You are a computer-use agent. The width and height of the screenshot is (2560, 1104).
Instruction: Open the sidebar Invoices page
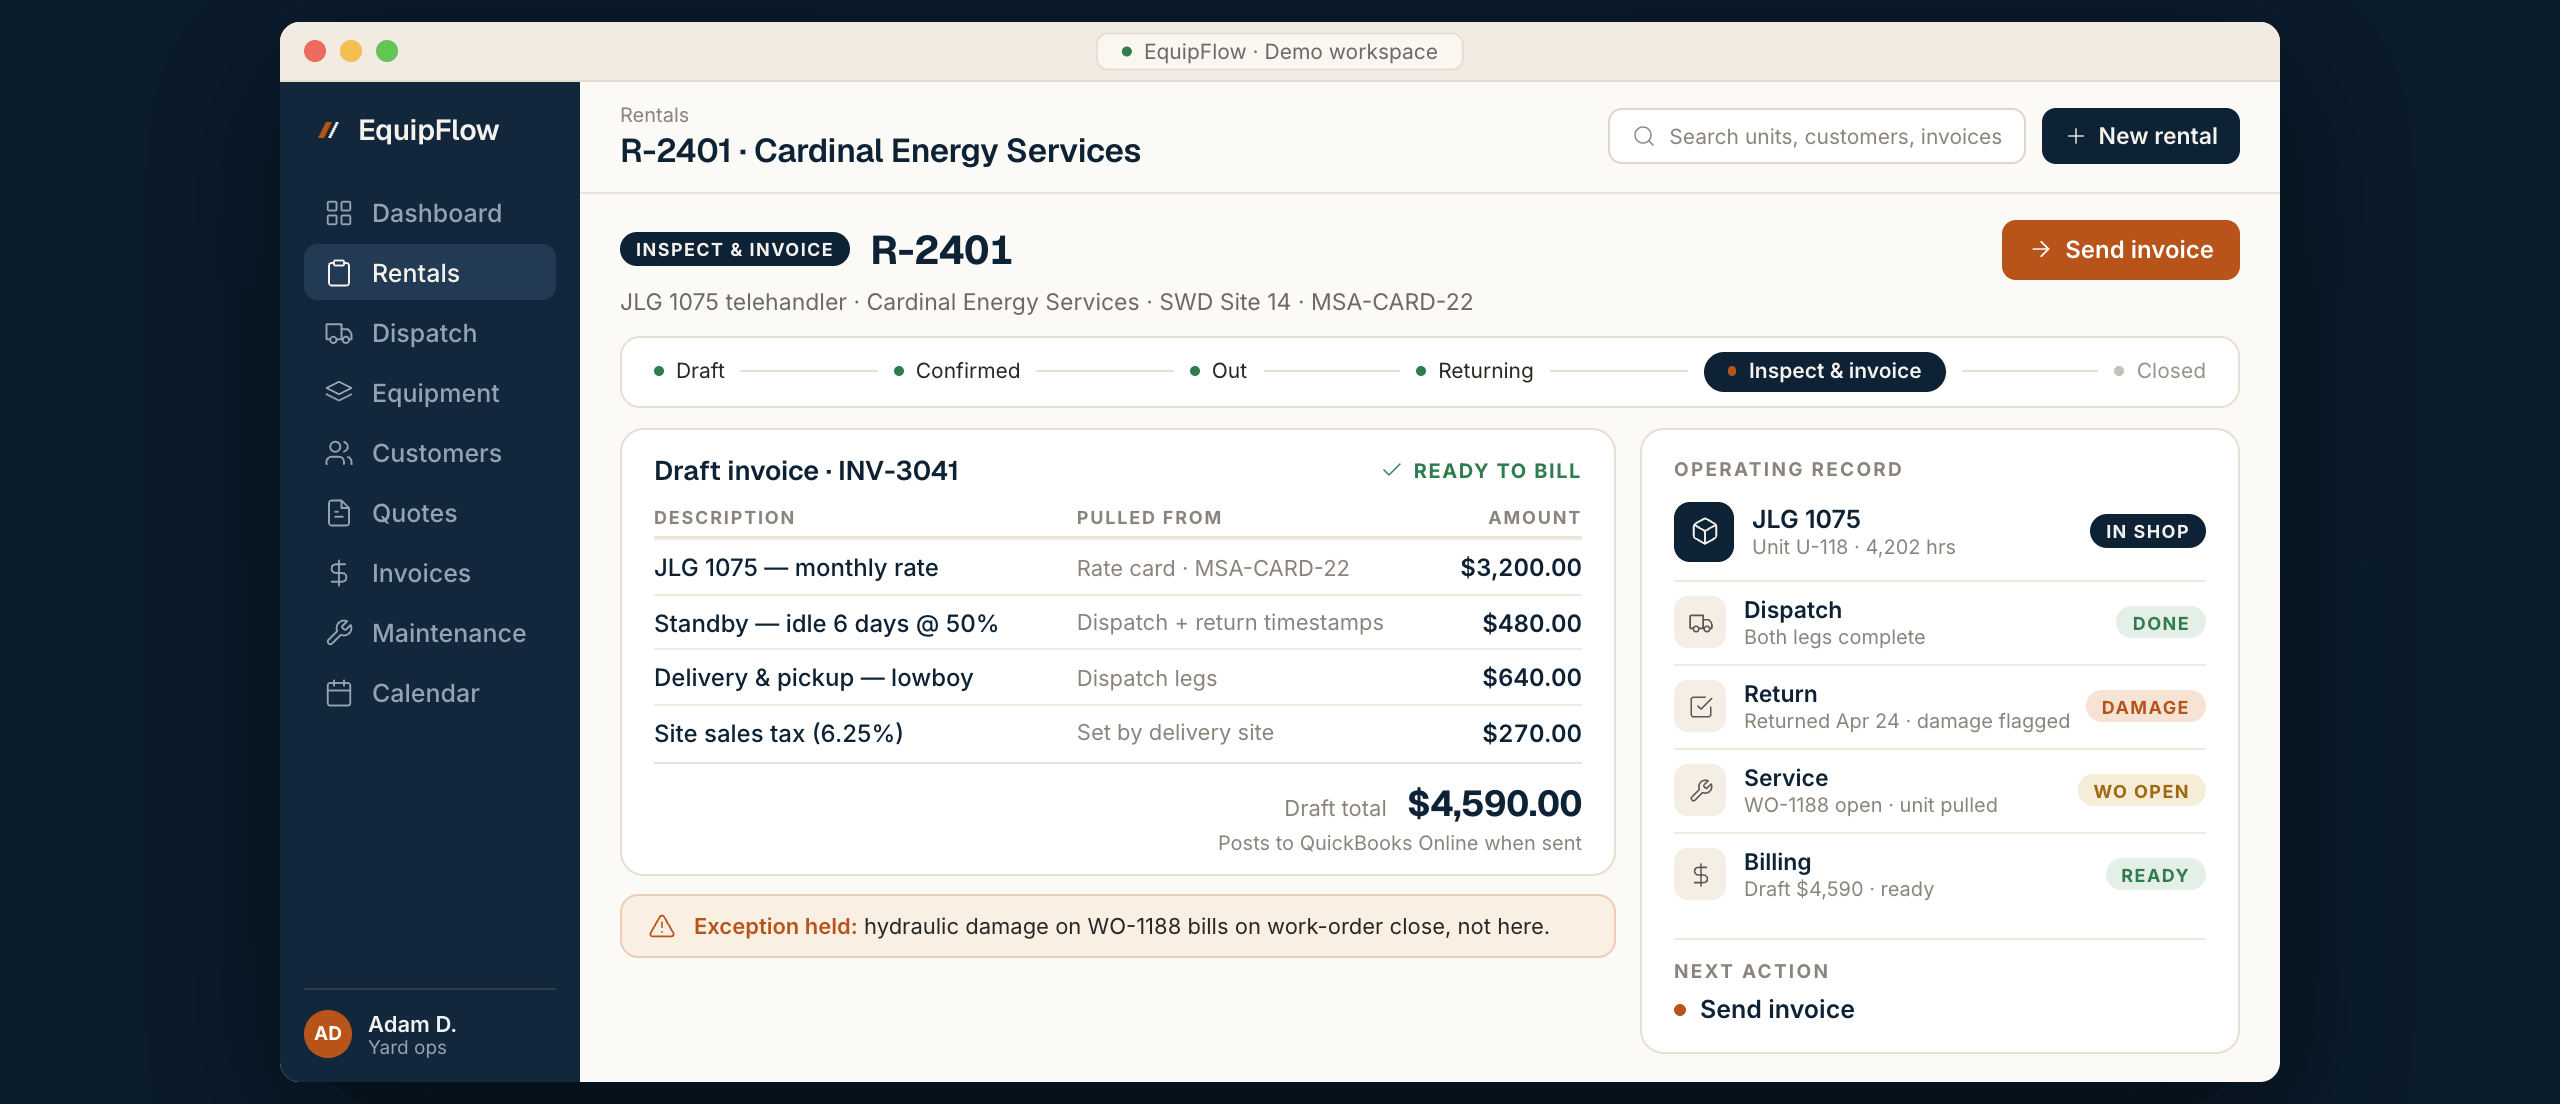[x=430, y=573]
